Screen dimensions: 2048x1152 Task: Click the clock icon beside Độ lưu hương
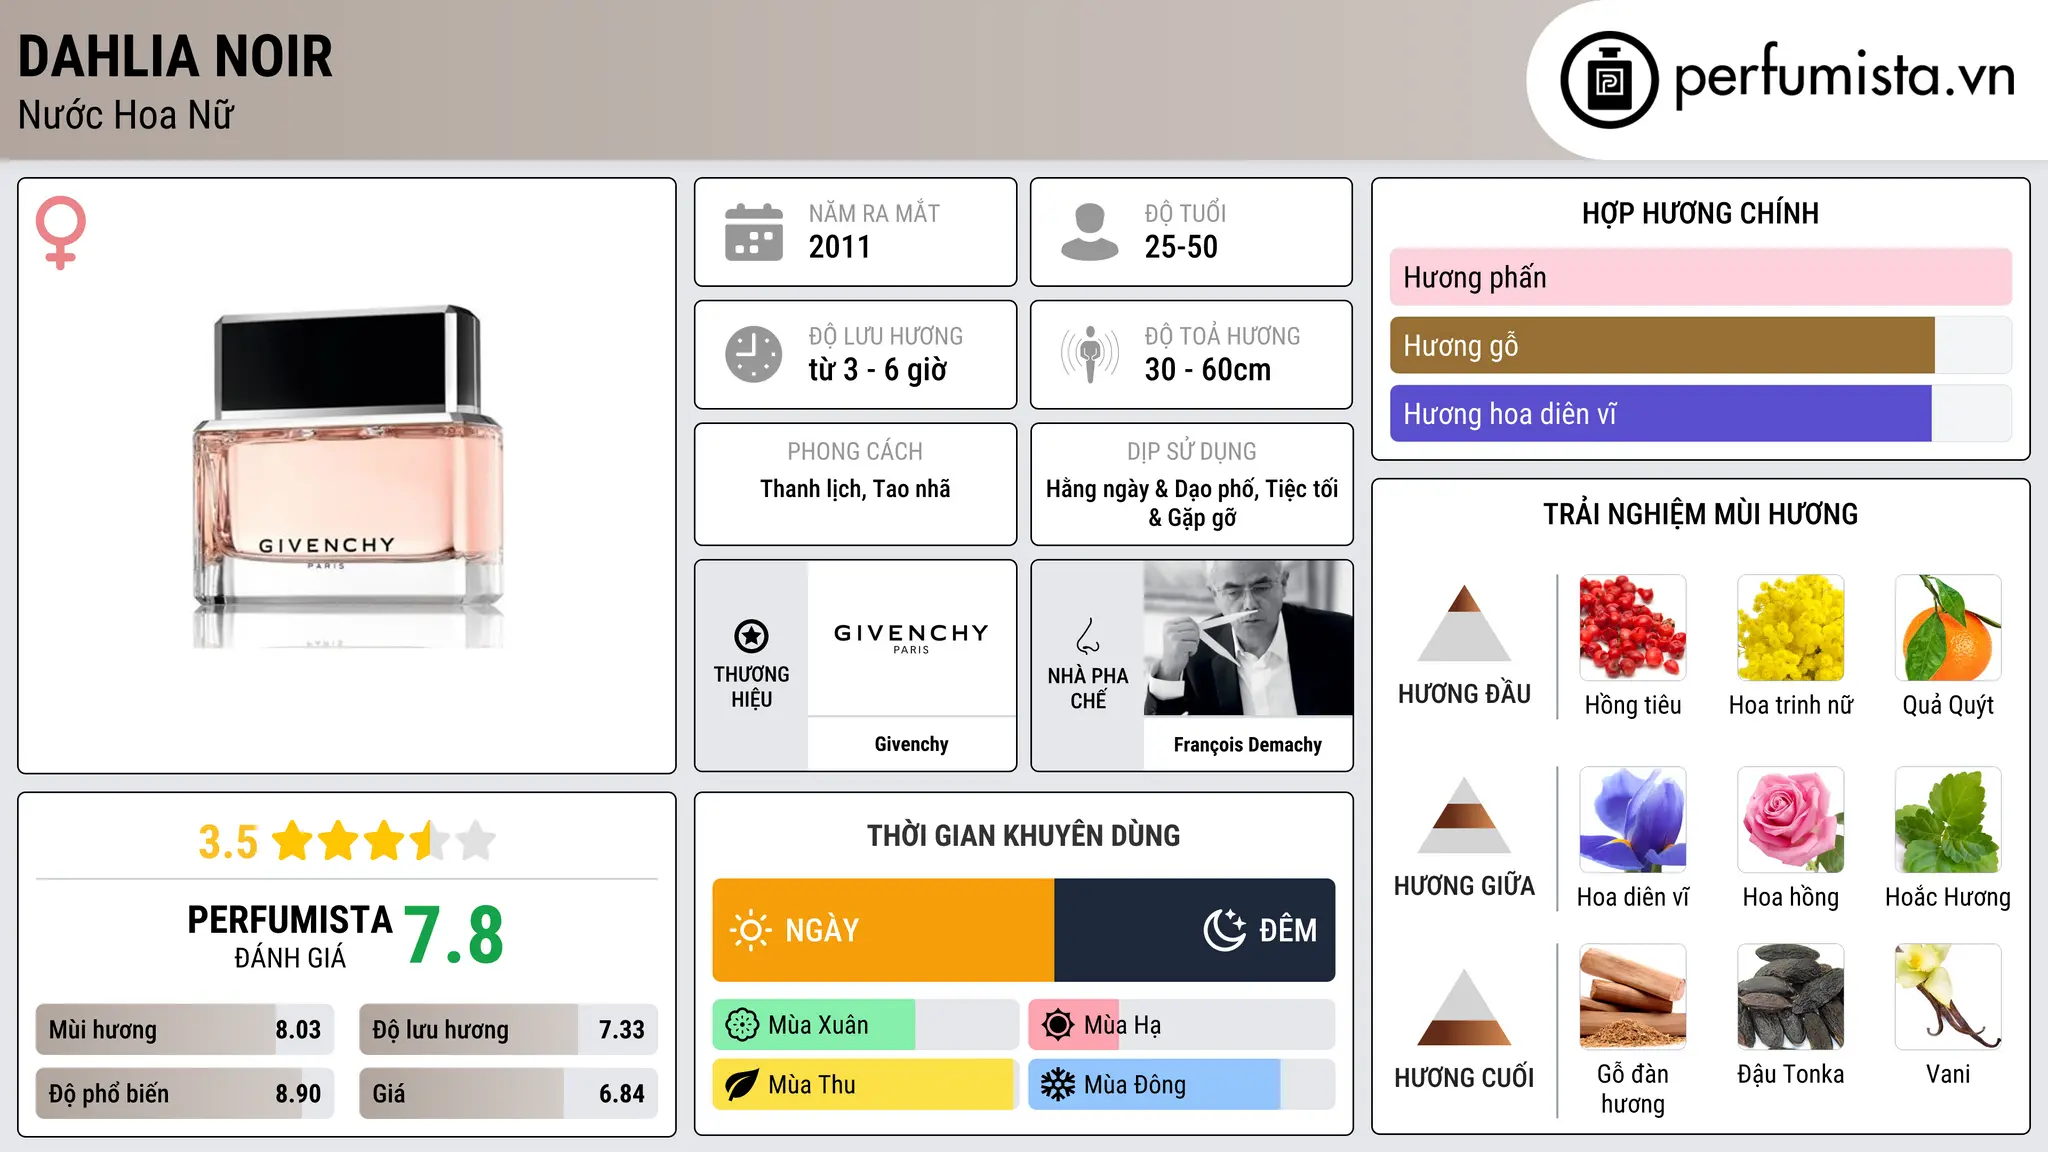point(754,354)
